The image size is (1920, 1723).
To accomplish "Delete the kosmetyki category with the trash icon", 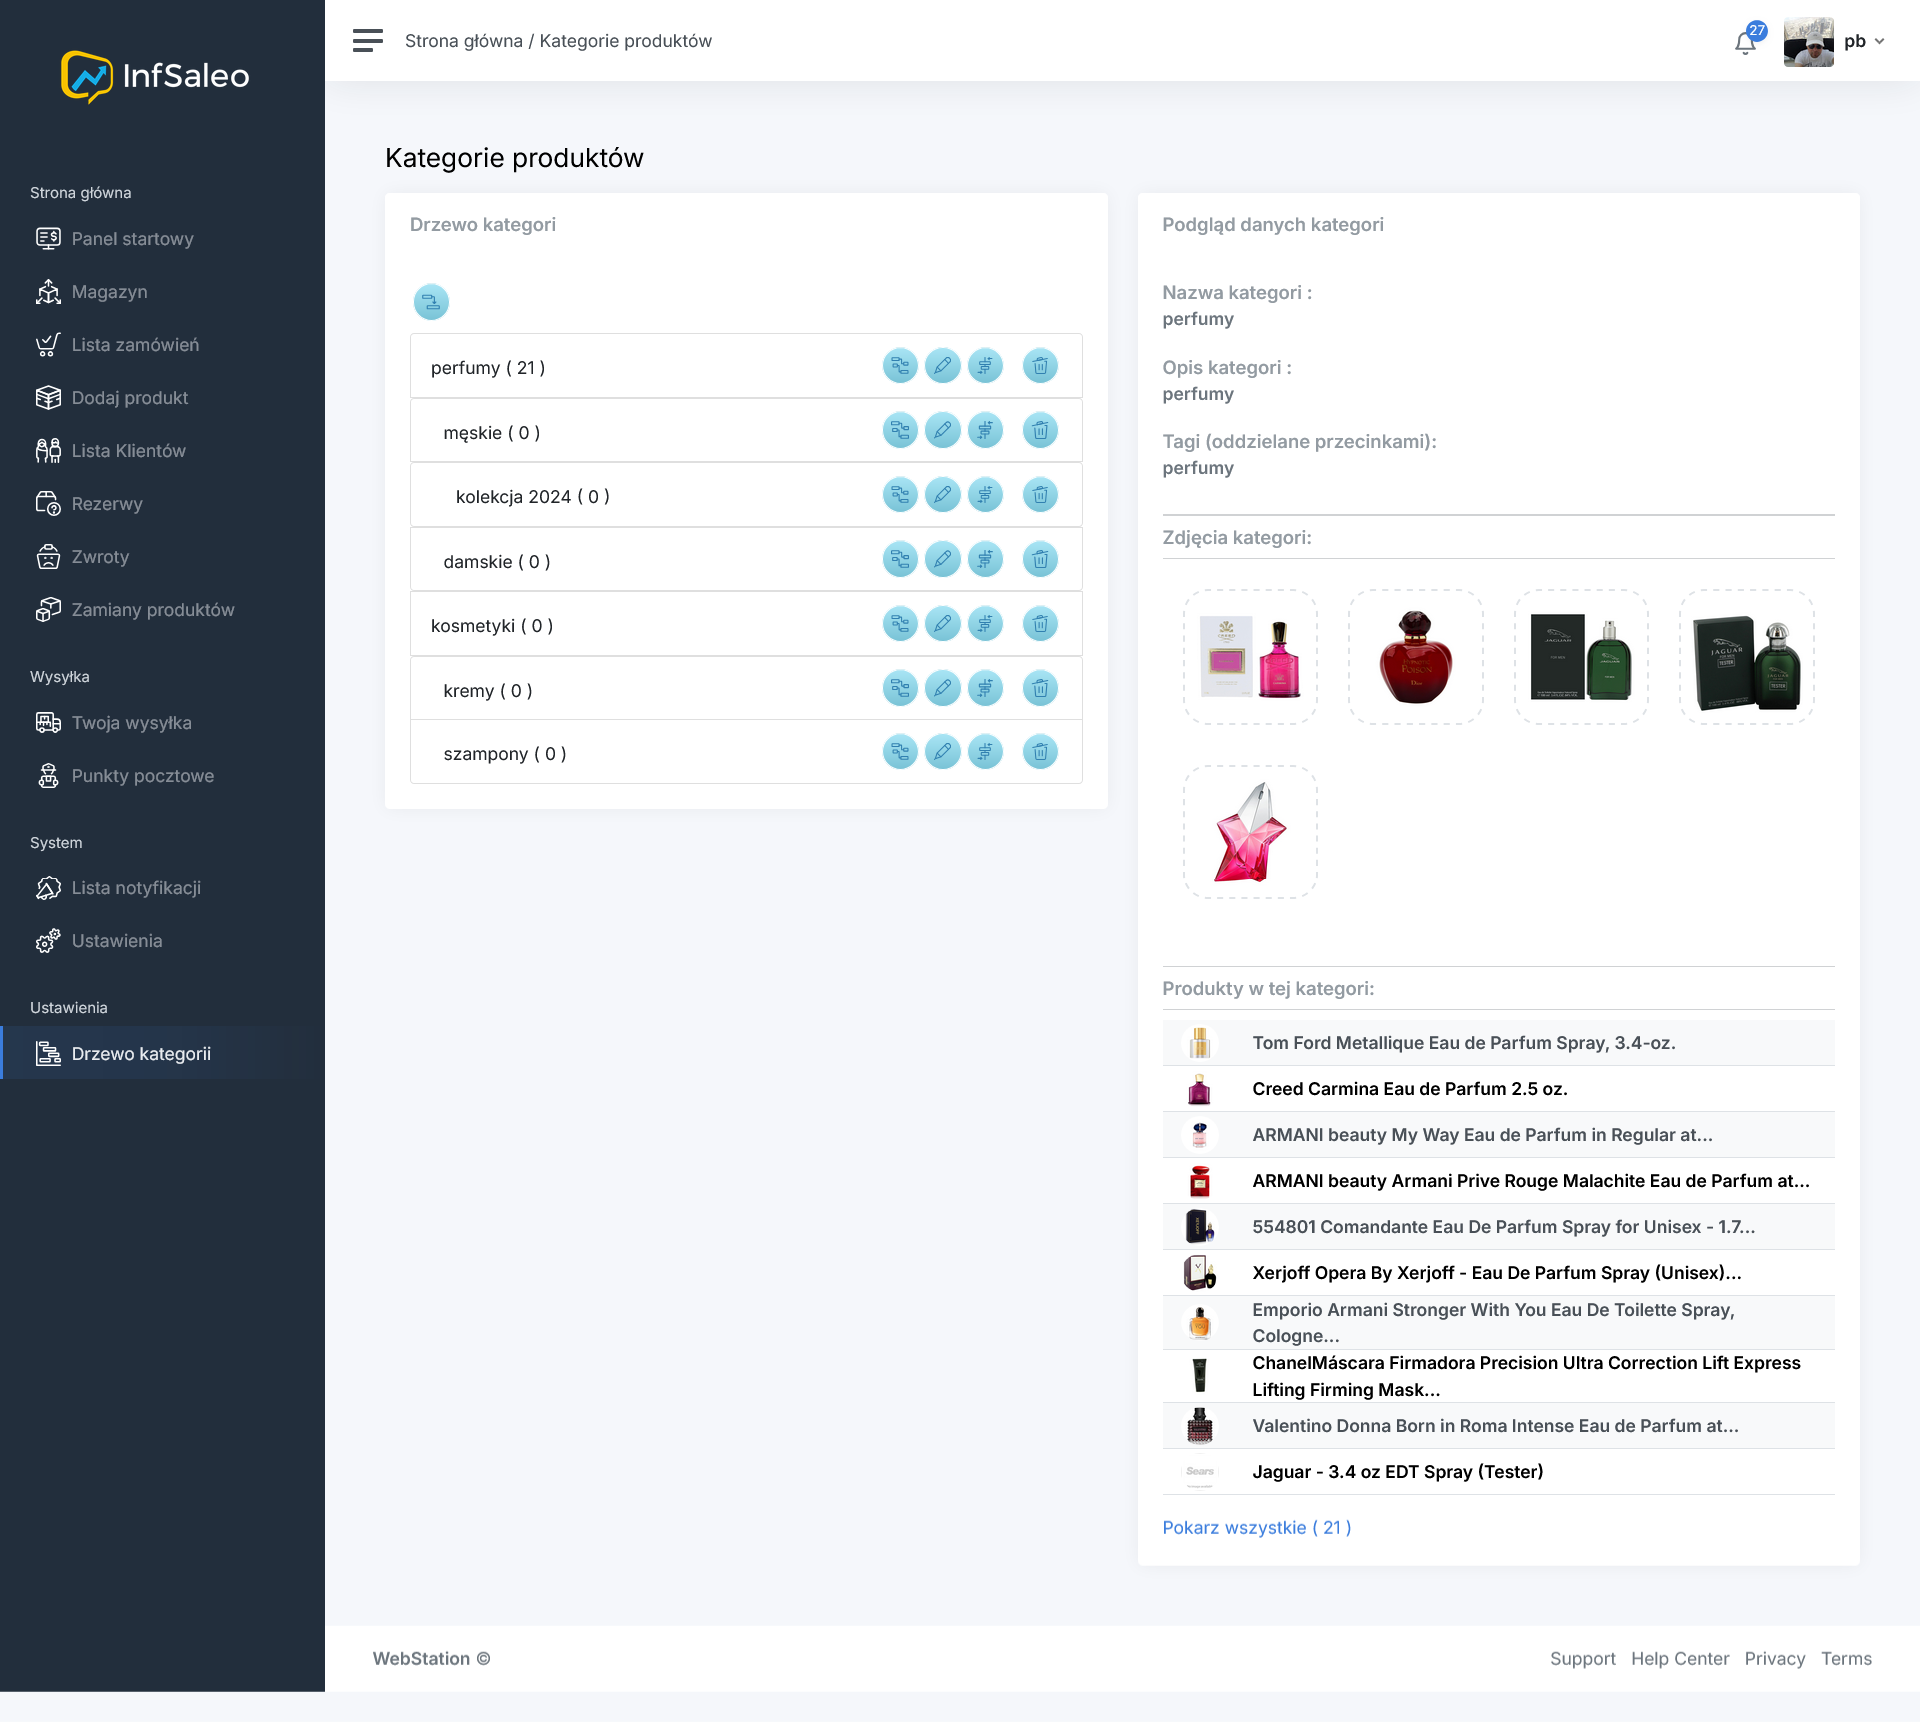I will point(1040,624).
